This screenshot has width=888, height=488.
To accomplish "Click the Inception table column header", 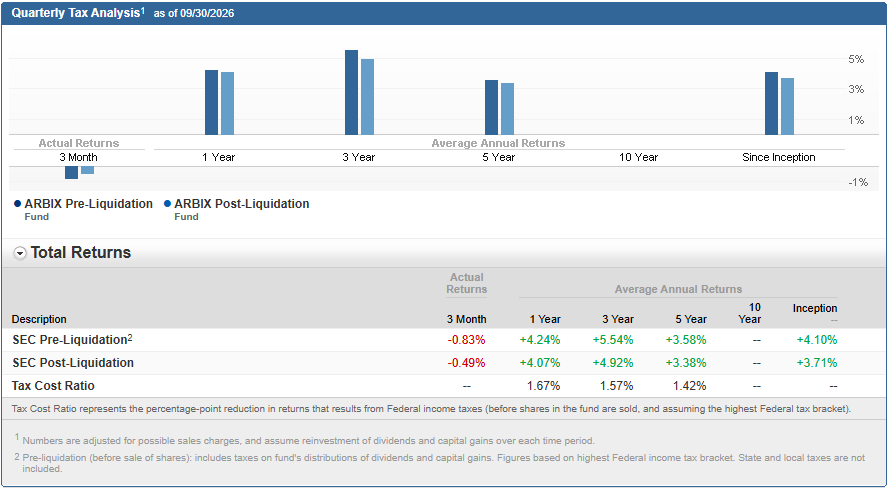I will tap(815, 309).
